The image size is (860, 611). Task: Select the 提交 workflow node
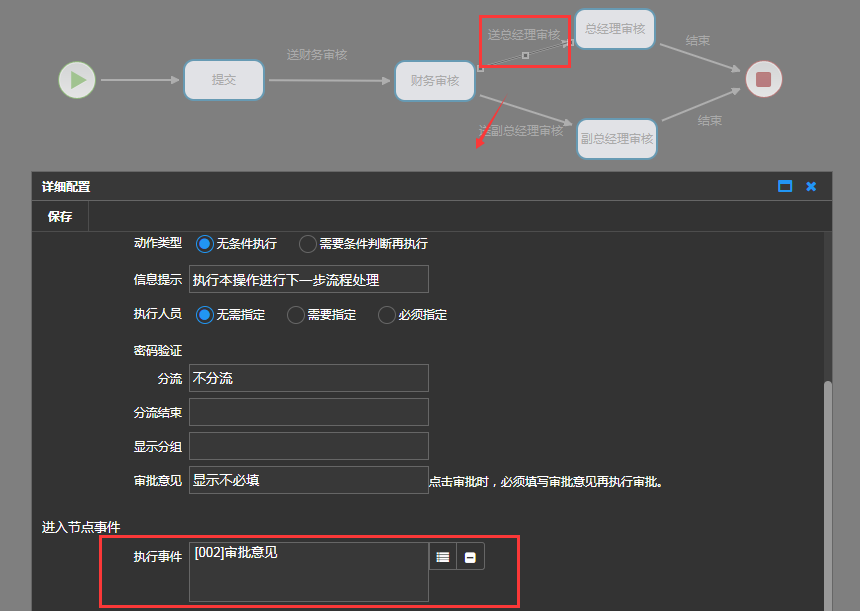click(x=224, y=80)
